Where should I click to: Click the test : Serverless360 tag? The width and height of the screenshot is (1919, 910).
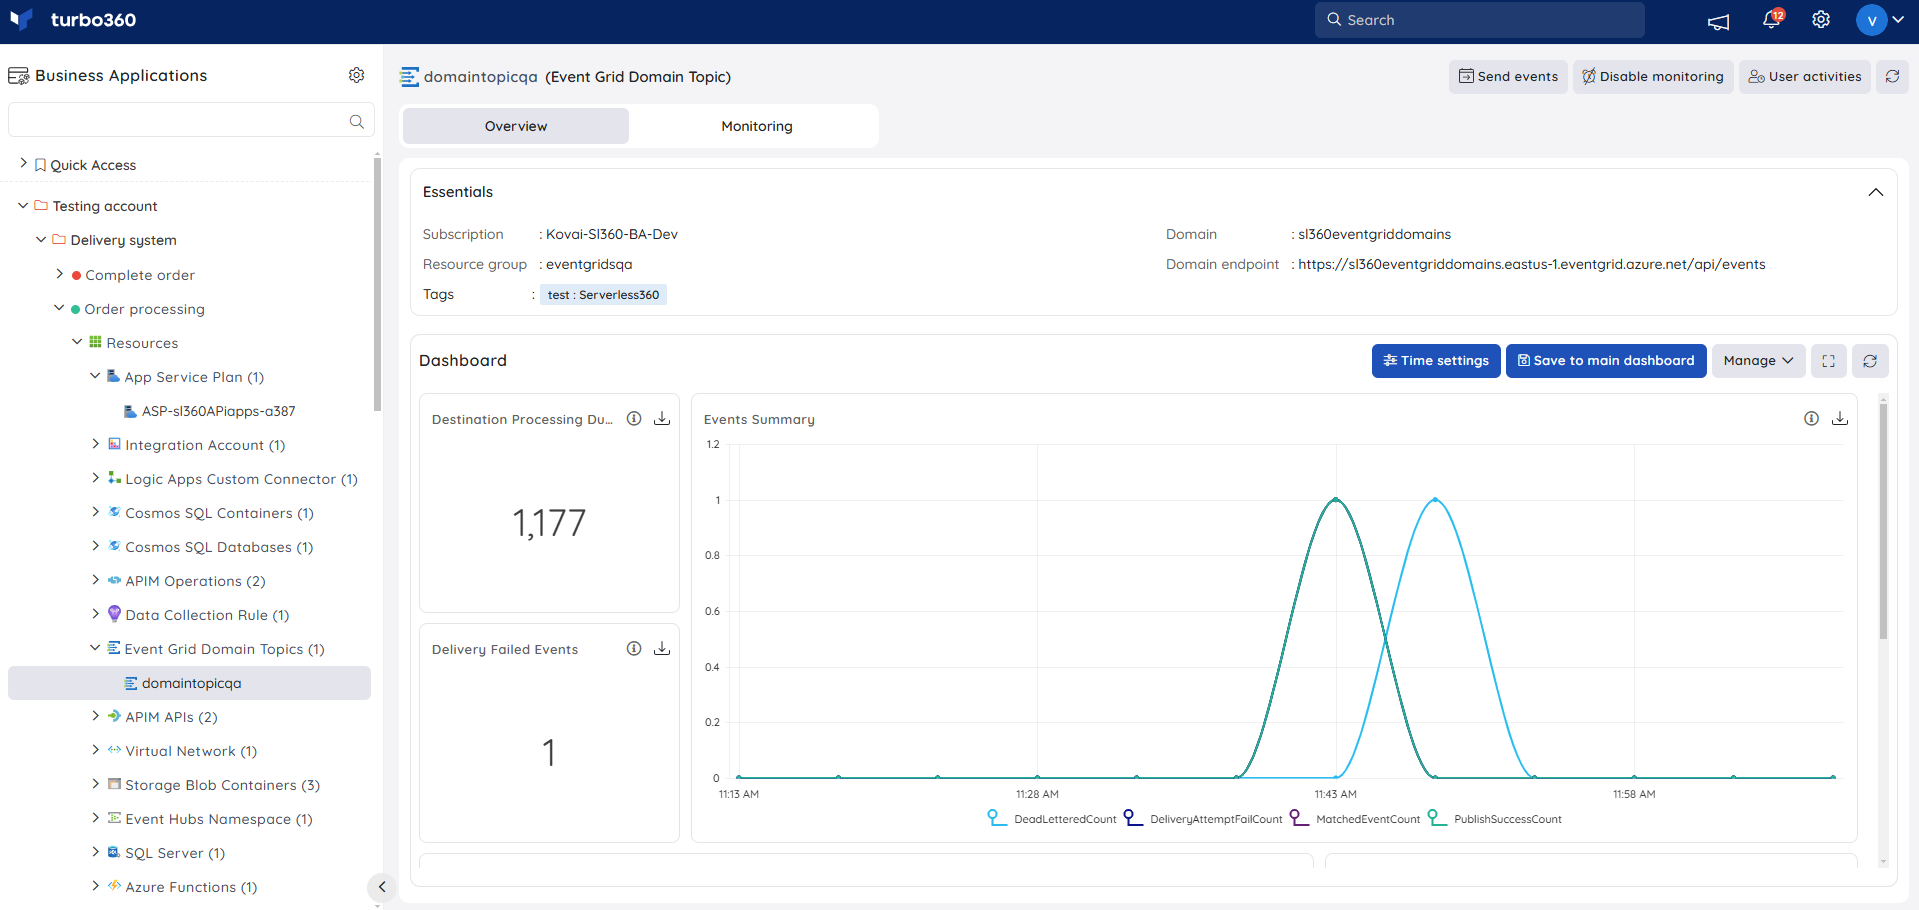[603, 295]
